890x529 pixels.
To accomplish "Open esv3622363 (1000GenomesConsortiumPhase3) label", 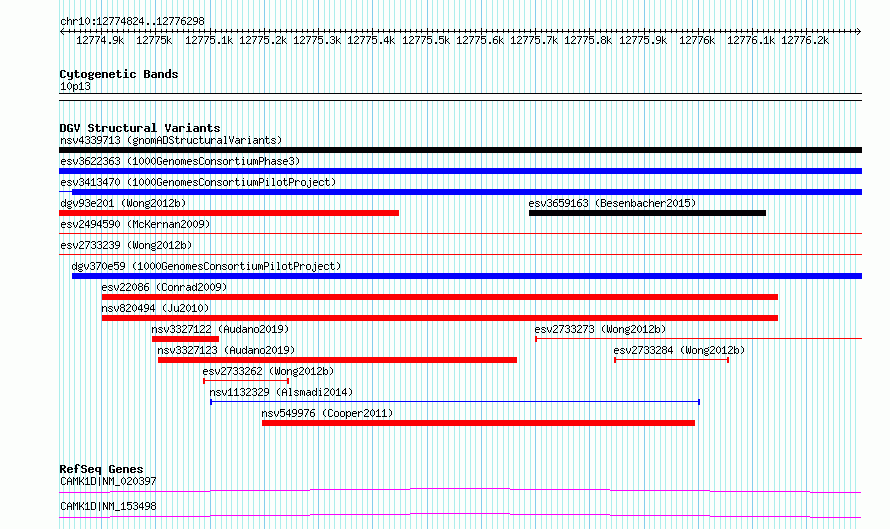I will (x=180, y=161).
